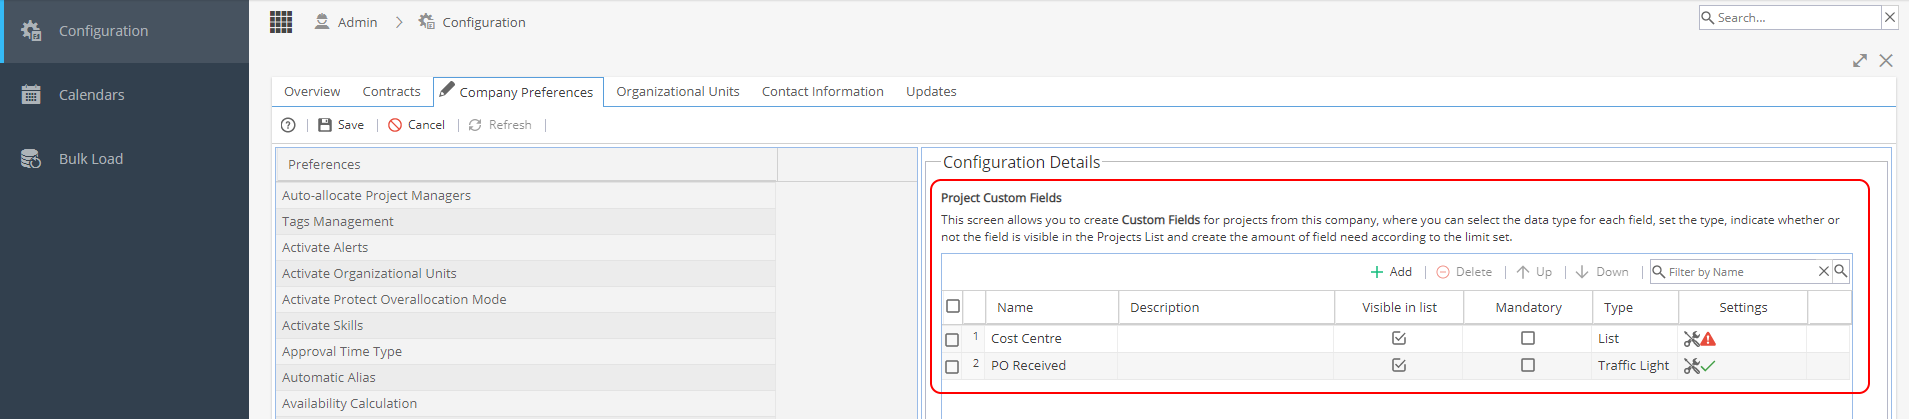Clear the Filter by Name field
This screenshot has height=419, width=1909.
(x=1824, y=271)
